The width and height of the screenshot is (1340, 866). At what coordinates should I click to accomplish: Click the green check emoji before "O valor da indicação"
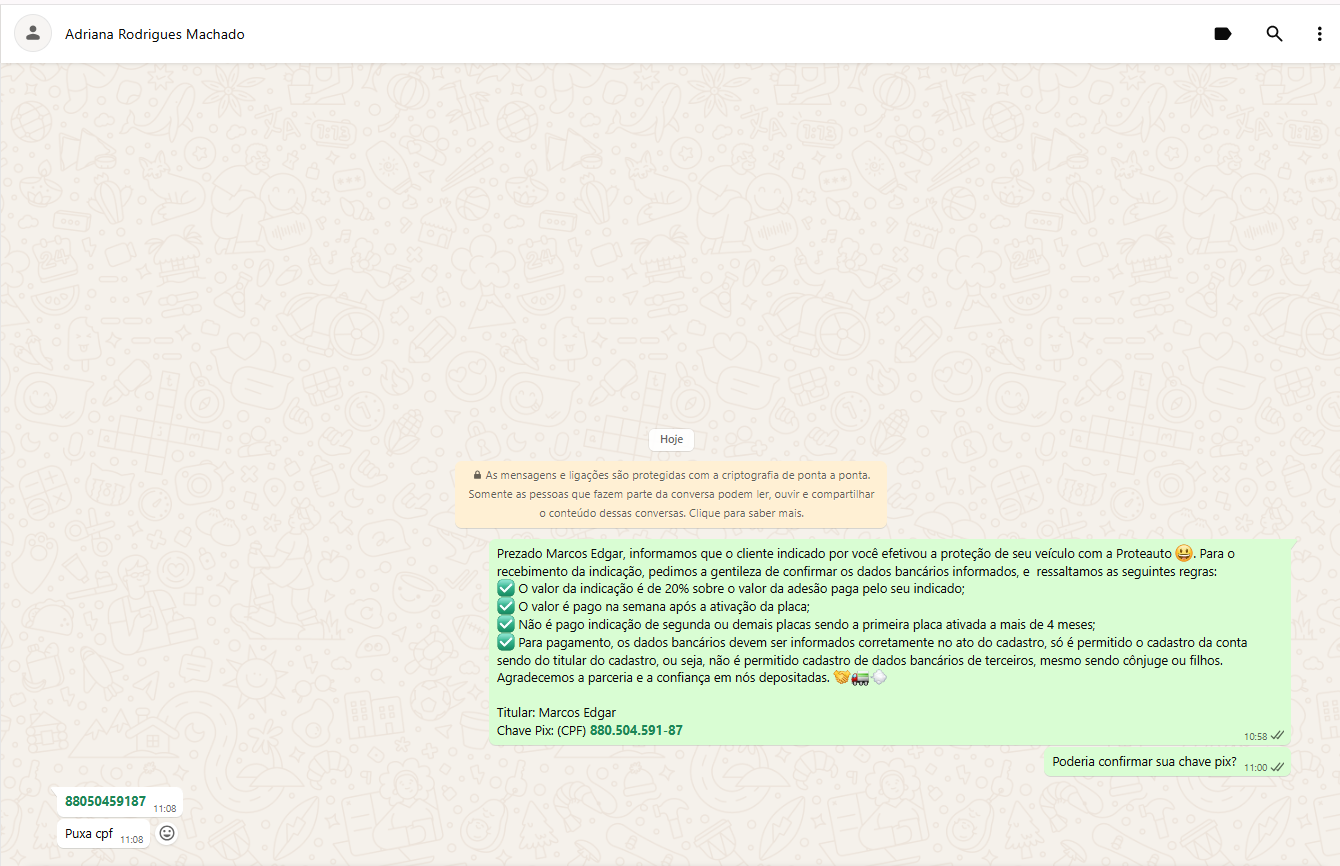click(506, 589)
